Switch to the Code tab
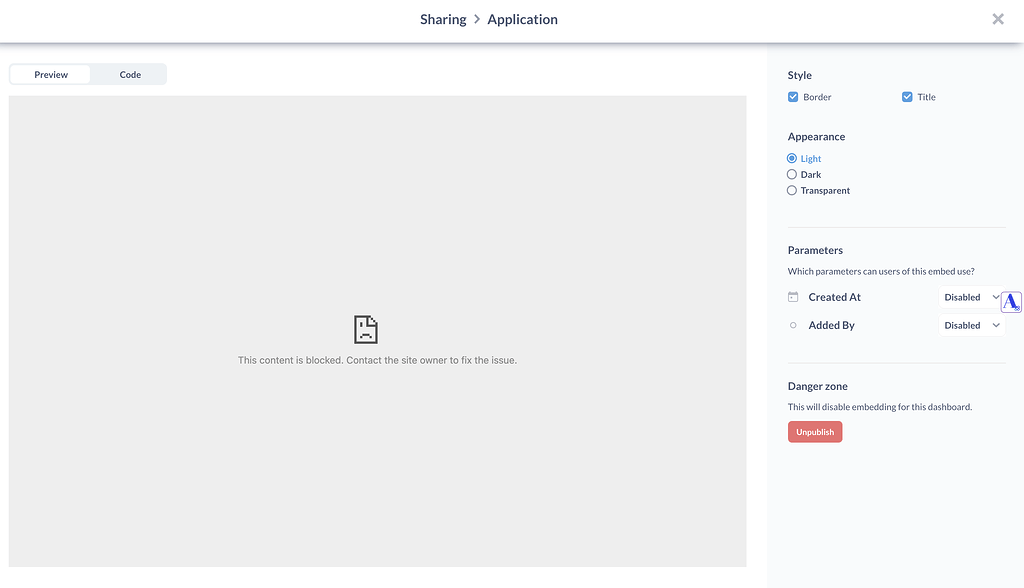The width and height of the screenshot is (1024, 588). tap(129, 74)
